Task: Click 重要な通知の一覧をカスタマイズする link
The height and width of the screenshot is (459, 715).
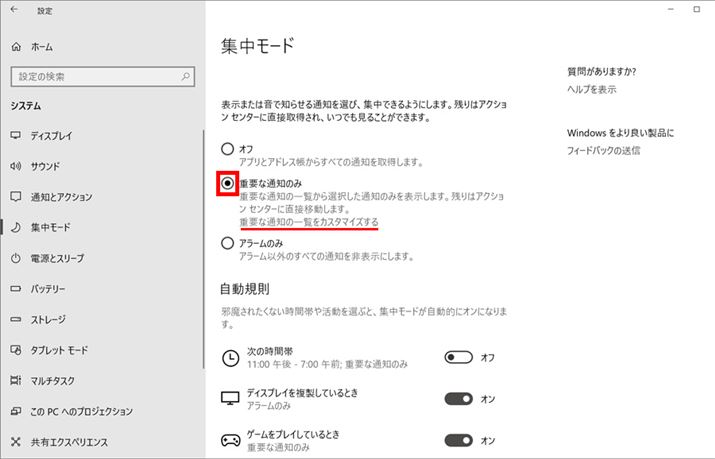Action: pyautogui.click(x=309, y=222)
